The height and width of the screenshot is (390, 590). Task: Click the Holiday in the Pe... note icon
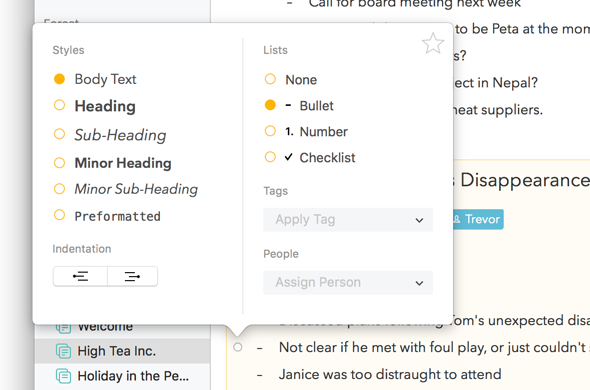tap(63, 376)
